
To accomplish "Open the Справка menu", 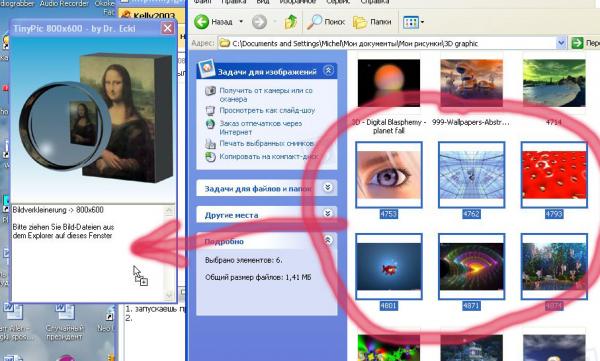I will pyautogui.click(x=375, y=2).
